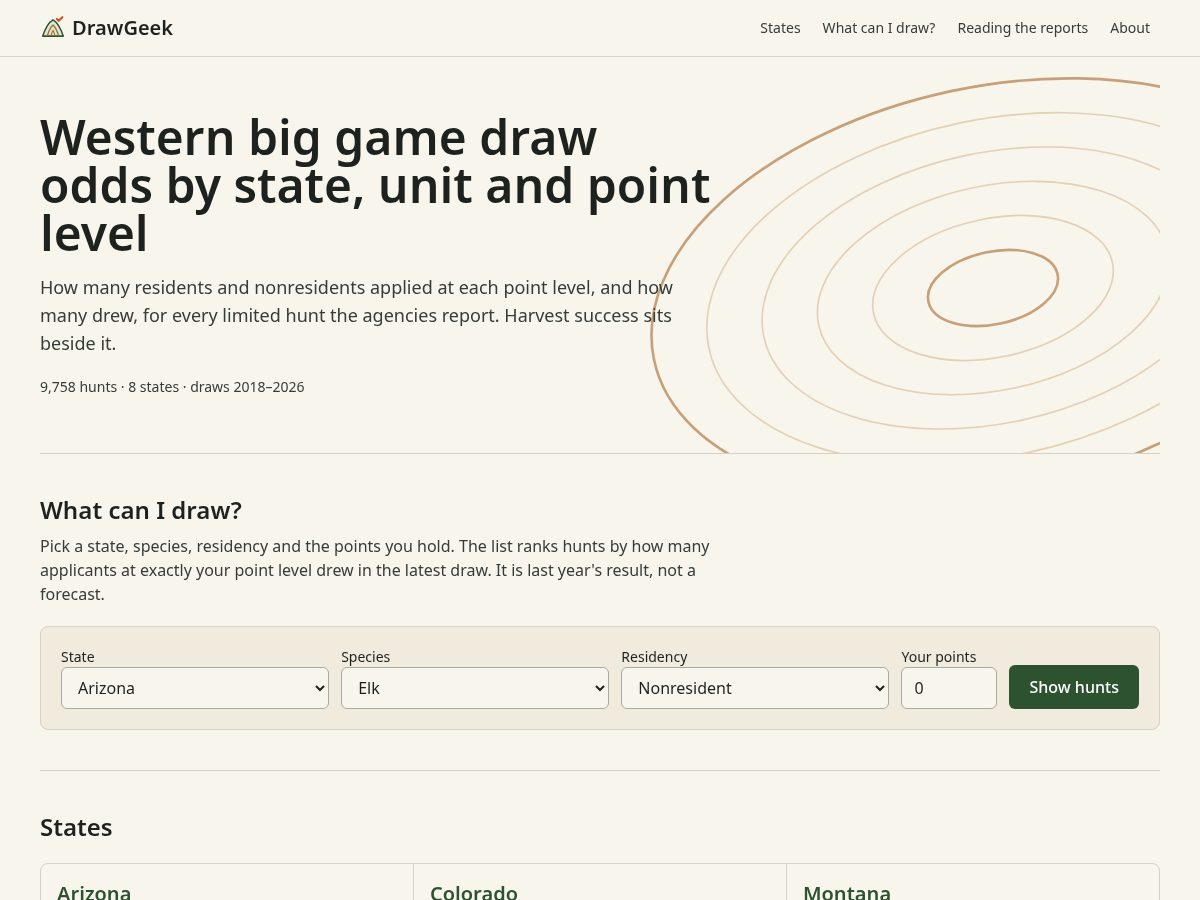Click the 'Western big game draw odds' headline
Image resolution: width=1200 pixels, height=900 pixels.
(375, 186)
